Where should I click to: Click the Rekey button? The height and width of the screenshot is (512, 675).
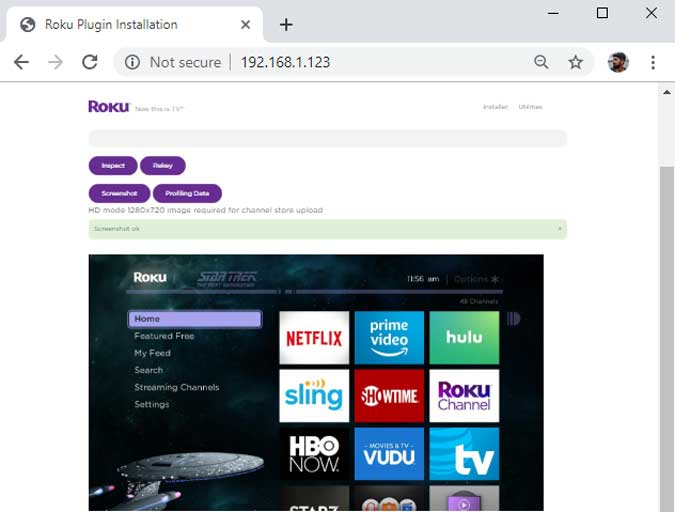[x=163, y=165]
